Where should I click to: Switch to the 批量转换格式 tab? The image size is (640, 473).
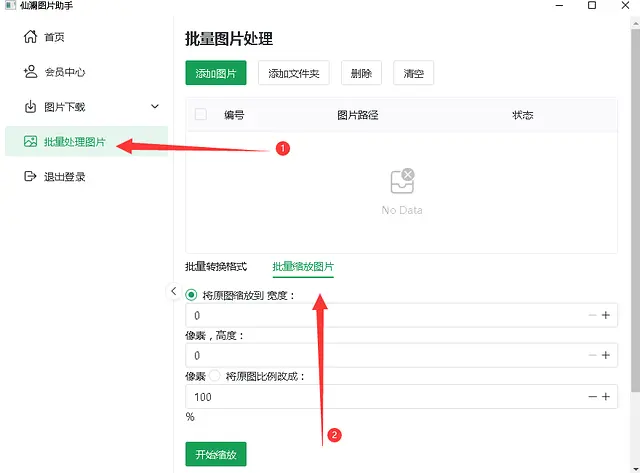tap(216, 266)
